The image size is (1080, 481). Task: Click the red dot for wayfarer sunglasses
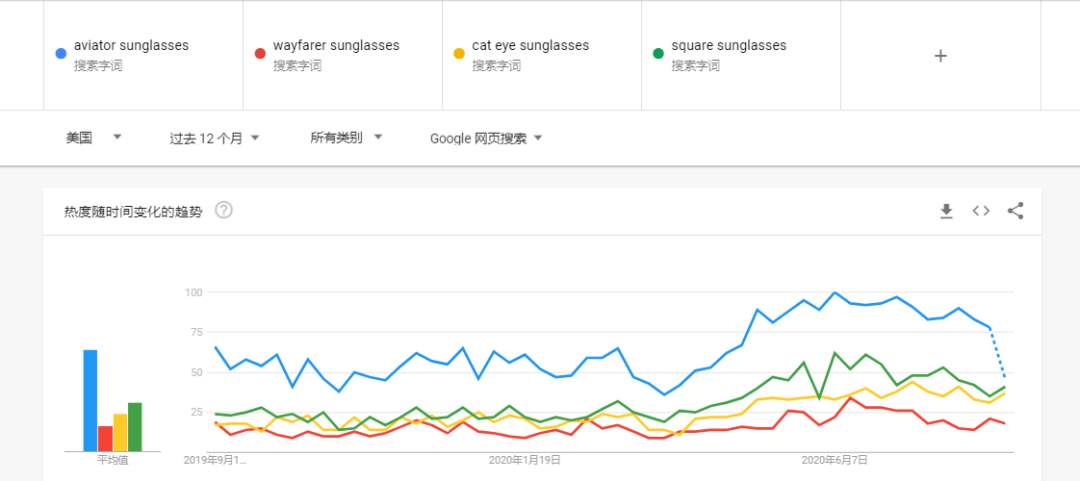(x=260, y=54)
